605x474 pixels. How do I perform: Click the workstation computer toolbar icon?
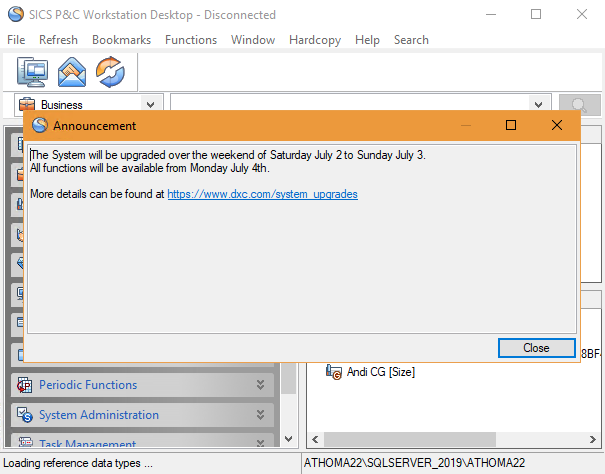click(32, 73)
